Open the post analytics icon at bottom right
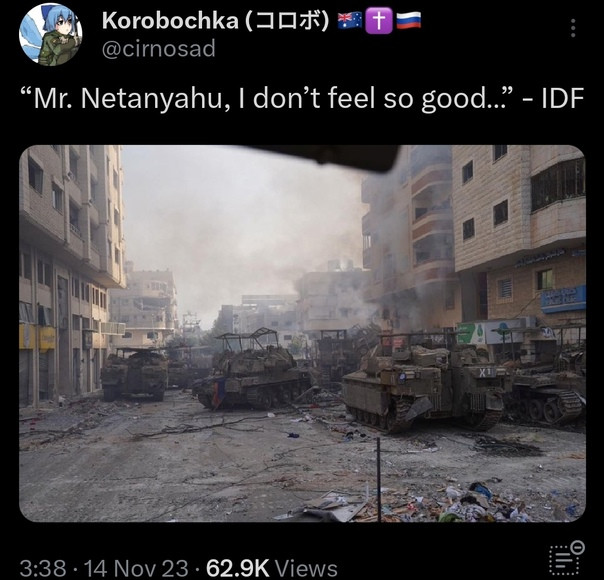The height and width of the screenshot is (580, 604). (567, 558)
